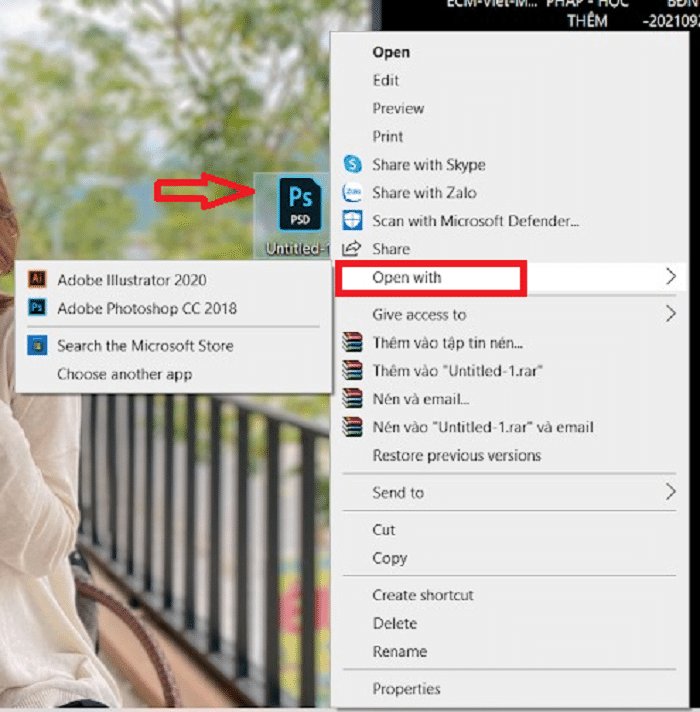Screen dimensions: 700x712
Task: Click the Microsoft Defender shield icon
Action: (352, 221)
